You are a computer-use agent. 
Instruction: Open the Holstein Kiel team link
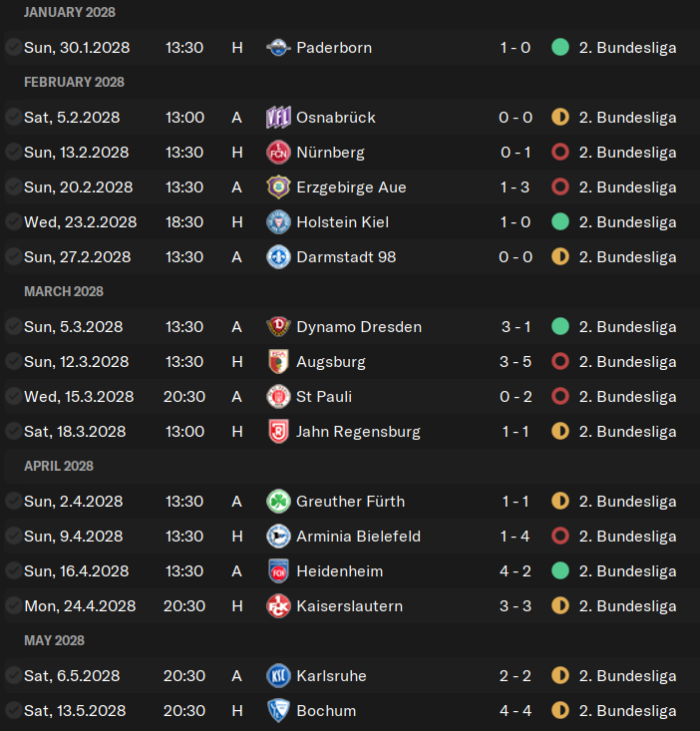pos(343,222)
